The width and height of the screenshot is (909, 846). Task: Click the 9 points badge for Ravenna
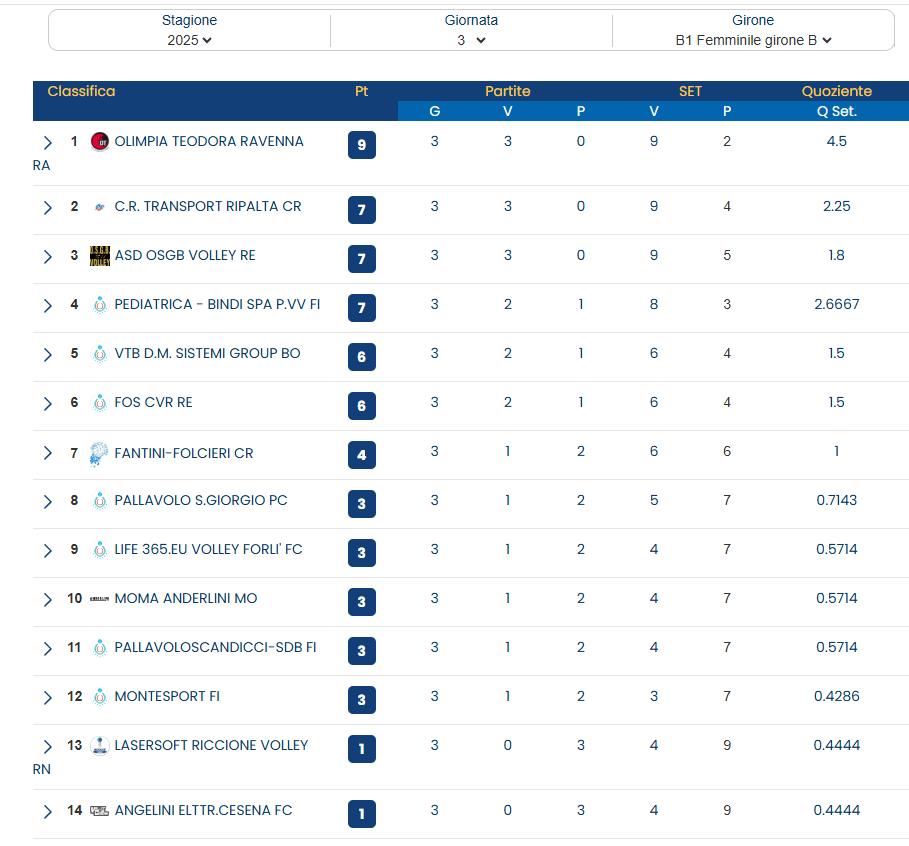point(361,145)
